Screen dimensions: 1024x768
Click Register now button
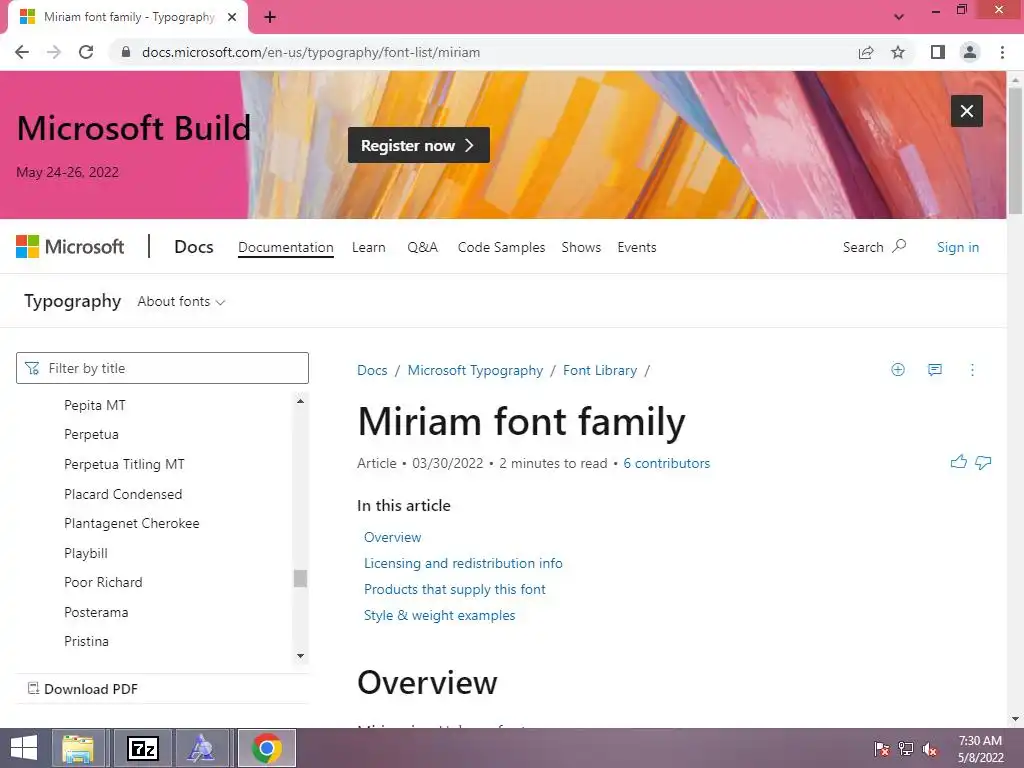point(419,145)
